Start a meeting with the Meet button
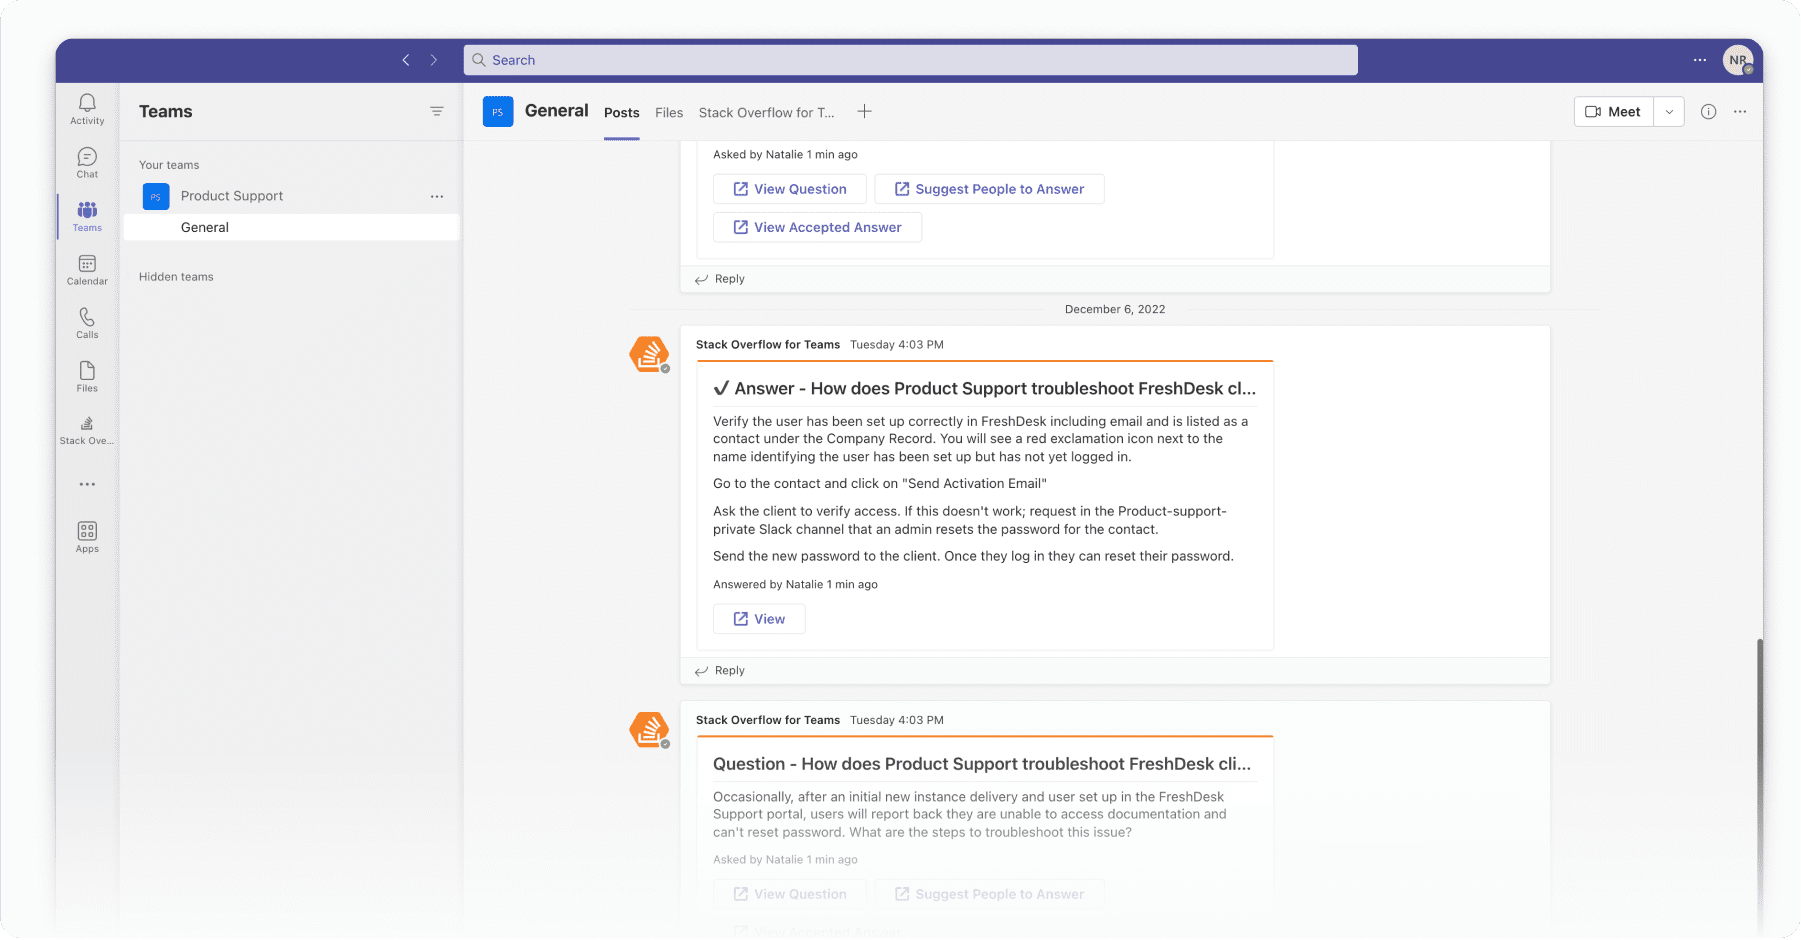 [1614, 111]
